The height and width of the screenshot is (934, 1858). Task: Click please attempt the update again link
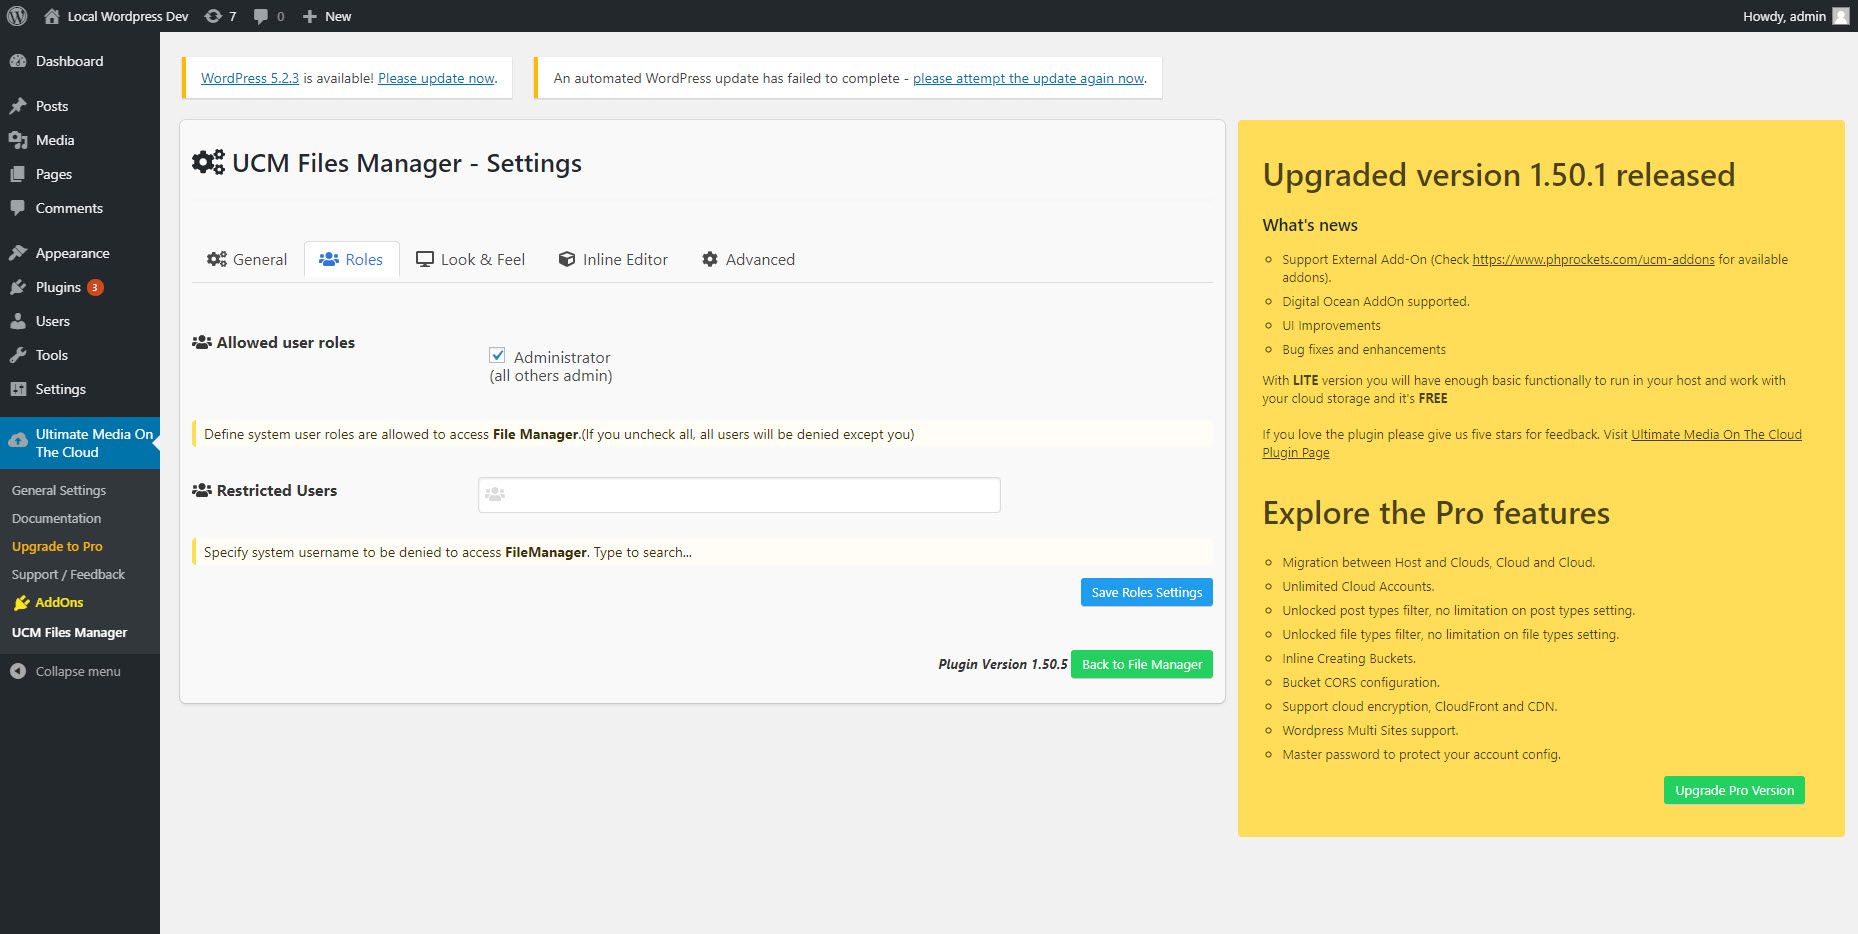[1029, 78]
